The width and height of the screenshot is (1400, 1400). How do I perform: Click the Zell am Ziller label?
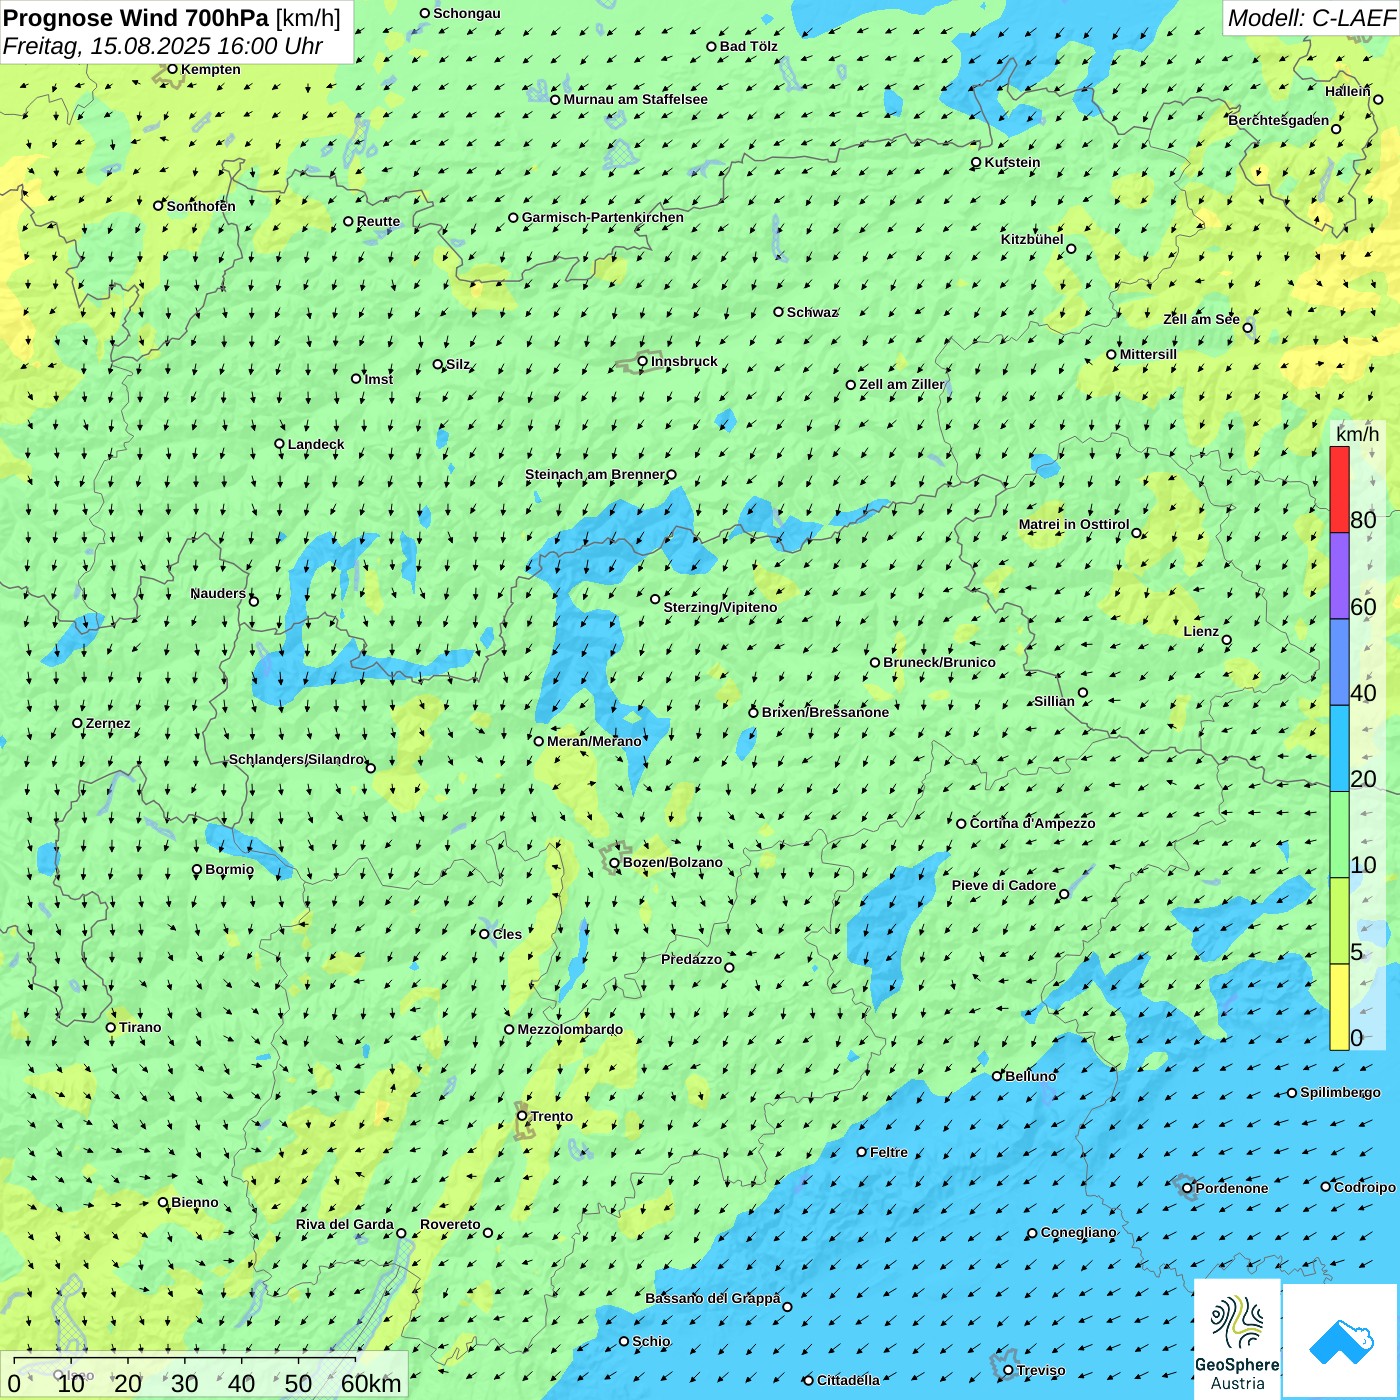[x=902, y=384]
